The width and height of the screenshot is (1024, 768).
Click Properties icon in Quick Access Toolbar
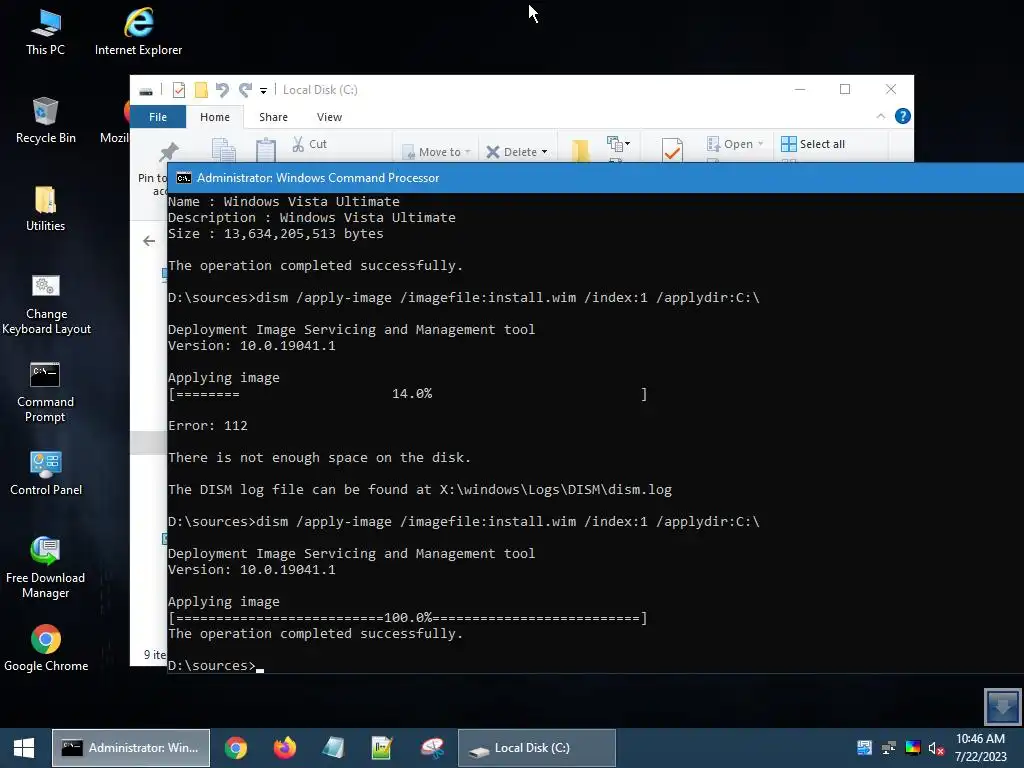pos(179,89)
